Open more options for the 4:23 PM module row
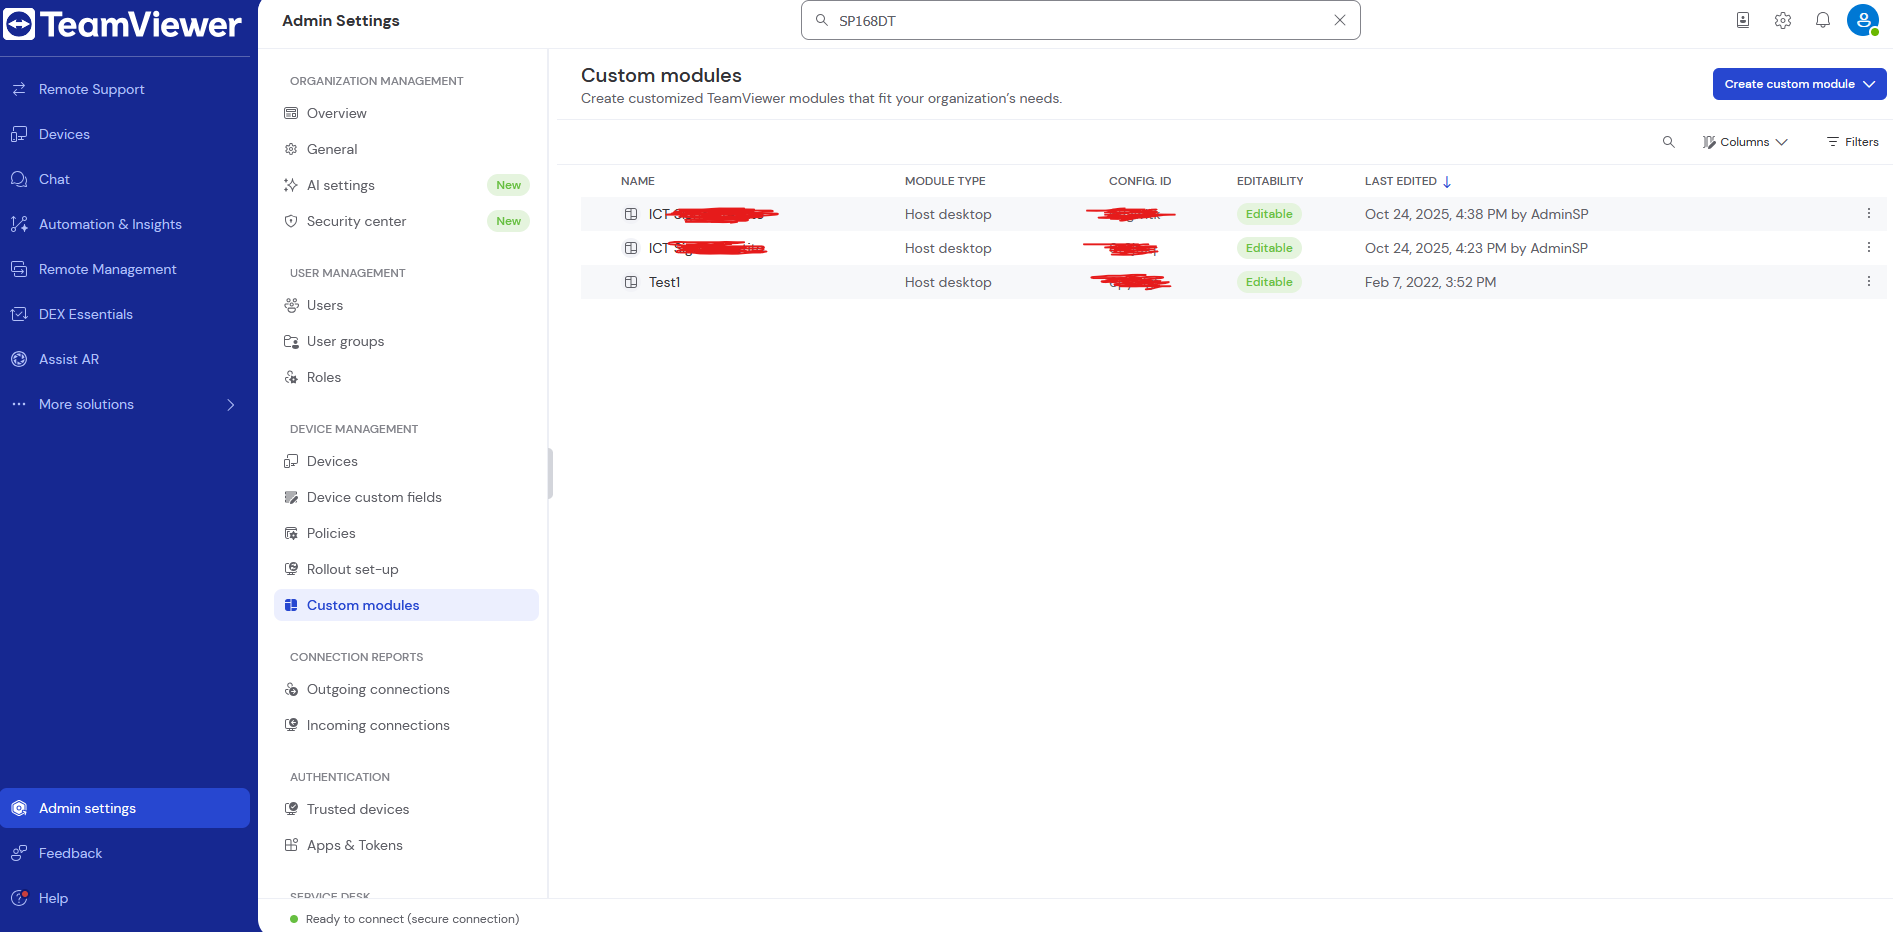 (1868, 248)
